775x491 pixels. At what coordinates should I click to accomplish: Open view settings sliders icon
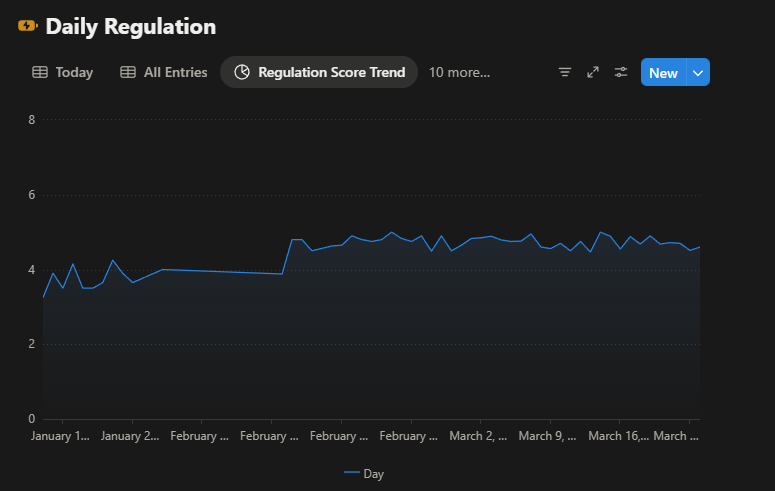pos(621,72)
